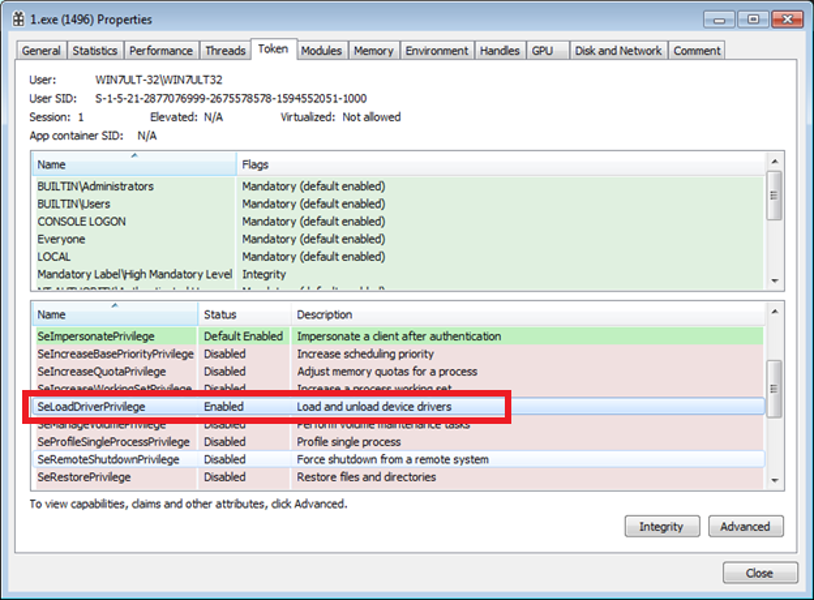Open the Disk and Network tab
The width and height of the screenshot is (814, 600).
618,50
